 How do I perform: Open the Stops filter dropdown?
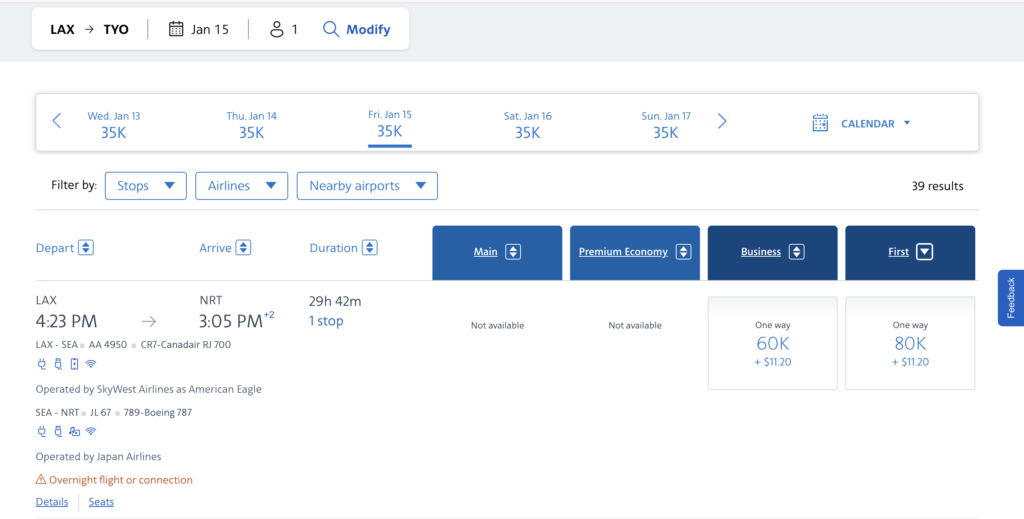click(146, 186)
